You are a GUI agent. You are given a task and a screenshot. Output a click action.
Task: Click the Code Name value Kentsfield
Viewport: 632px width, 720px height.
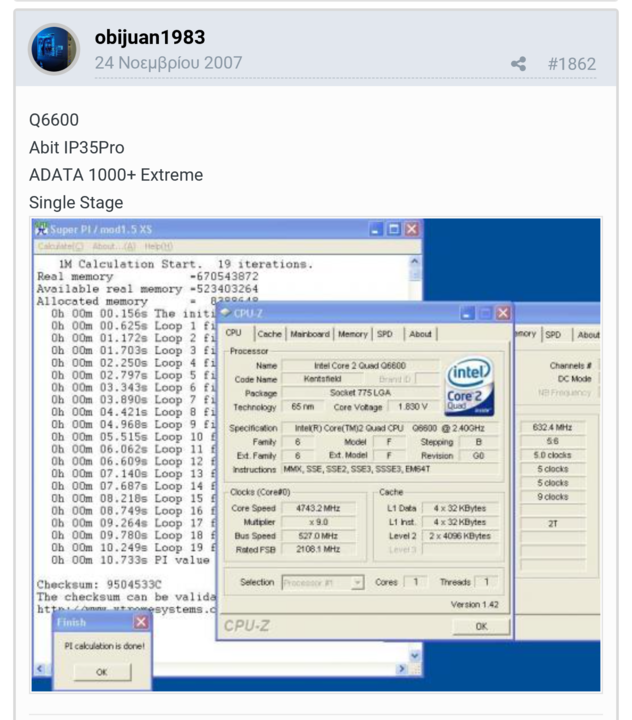point(322,379)
